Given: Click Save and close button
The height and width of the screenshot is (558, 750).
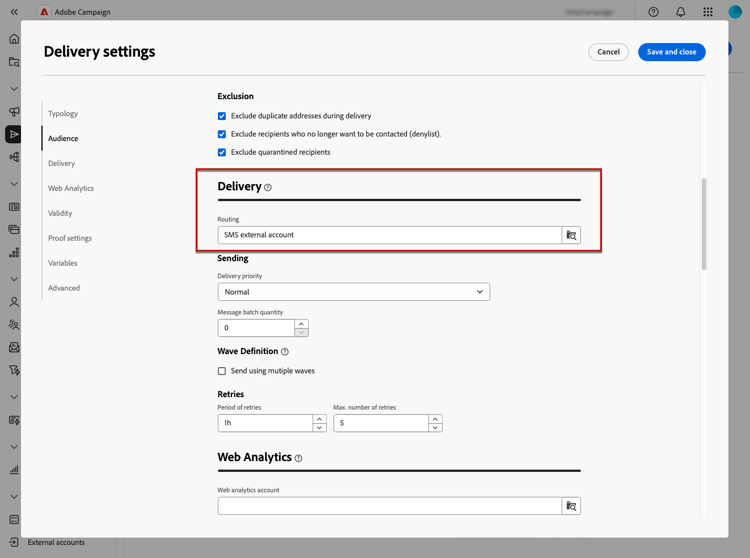Looking at the screenshot, I should click(x=671, y=52).
